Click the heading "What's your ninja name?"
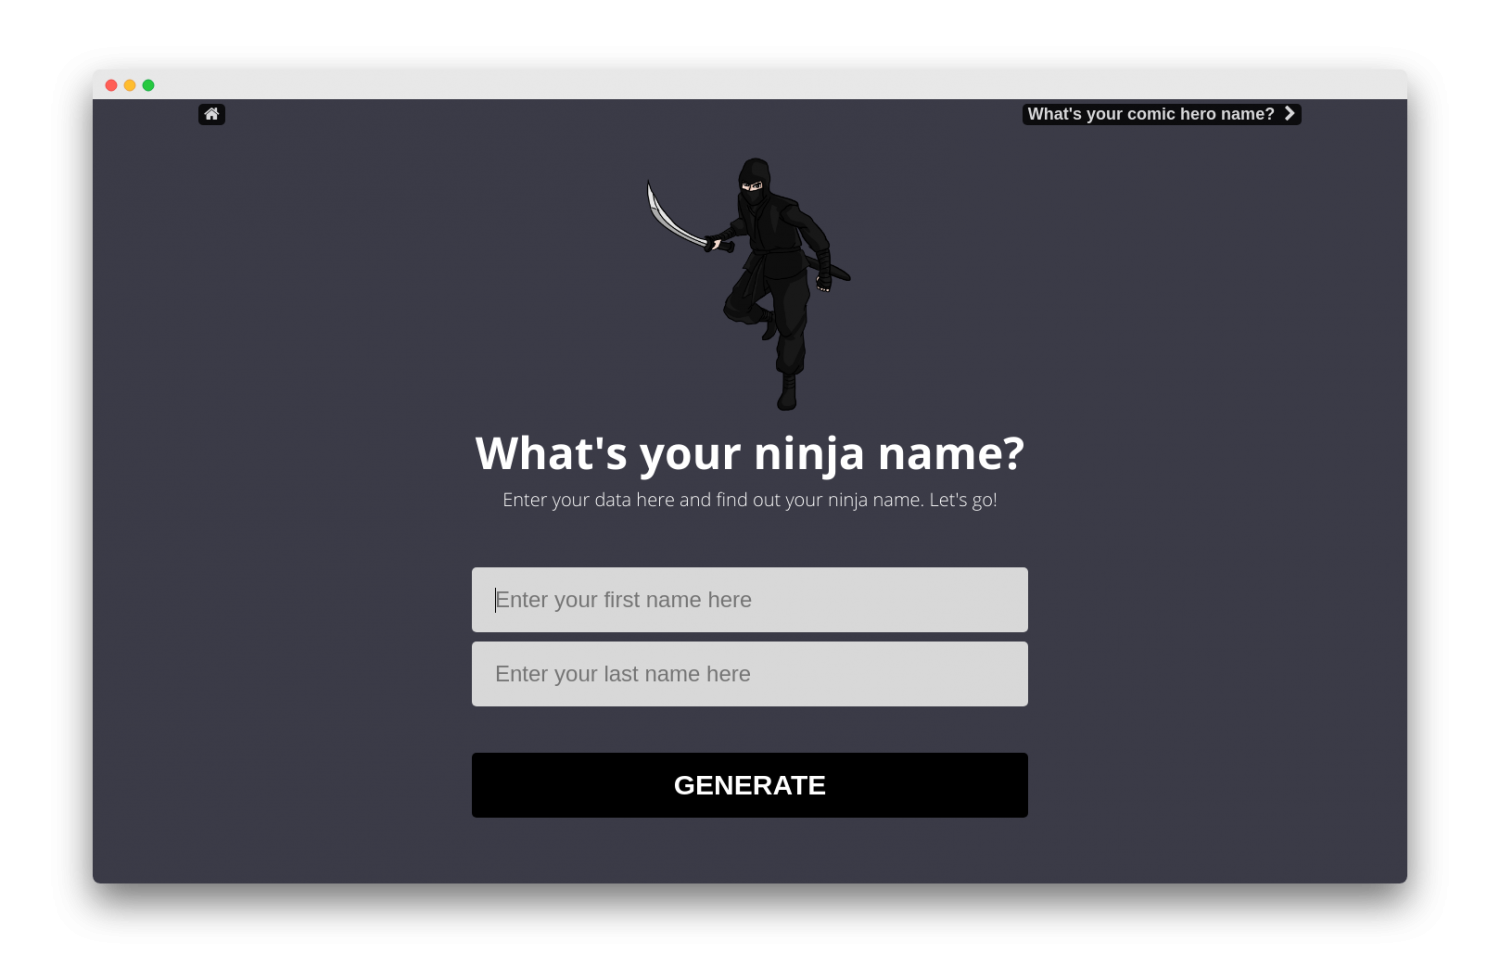Screen dimensions: 1500x953 coord(750,453)
